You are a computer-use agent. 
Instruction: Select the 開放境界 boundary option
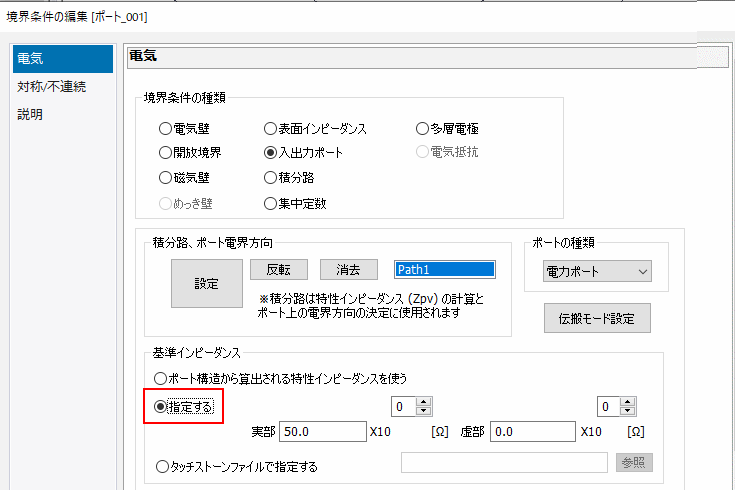(x=165, y=153)
